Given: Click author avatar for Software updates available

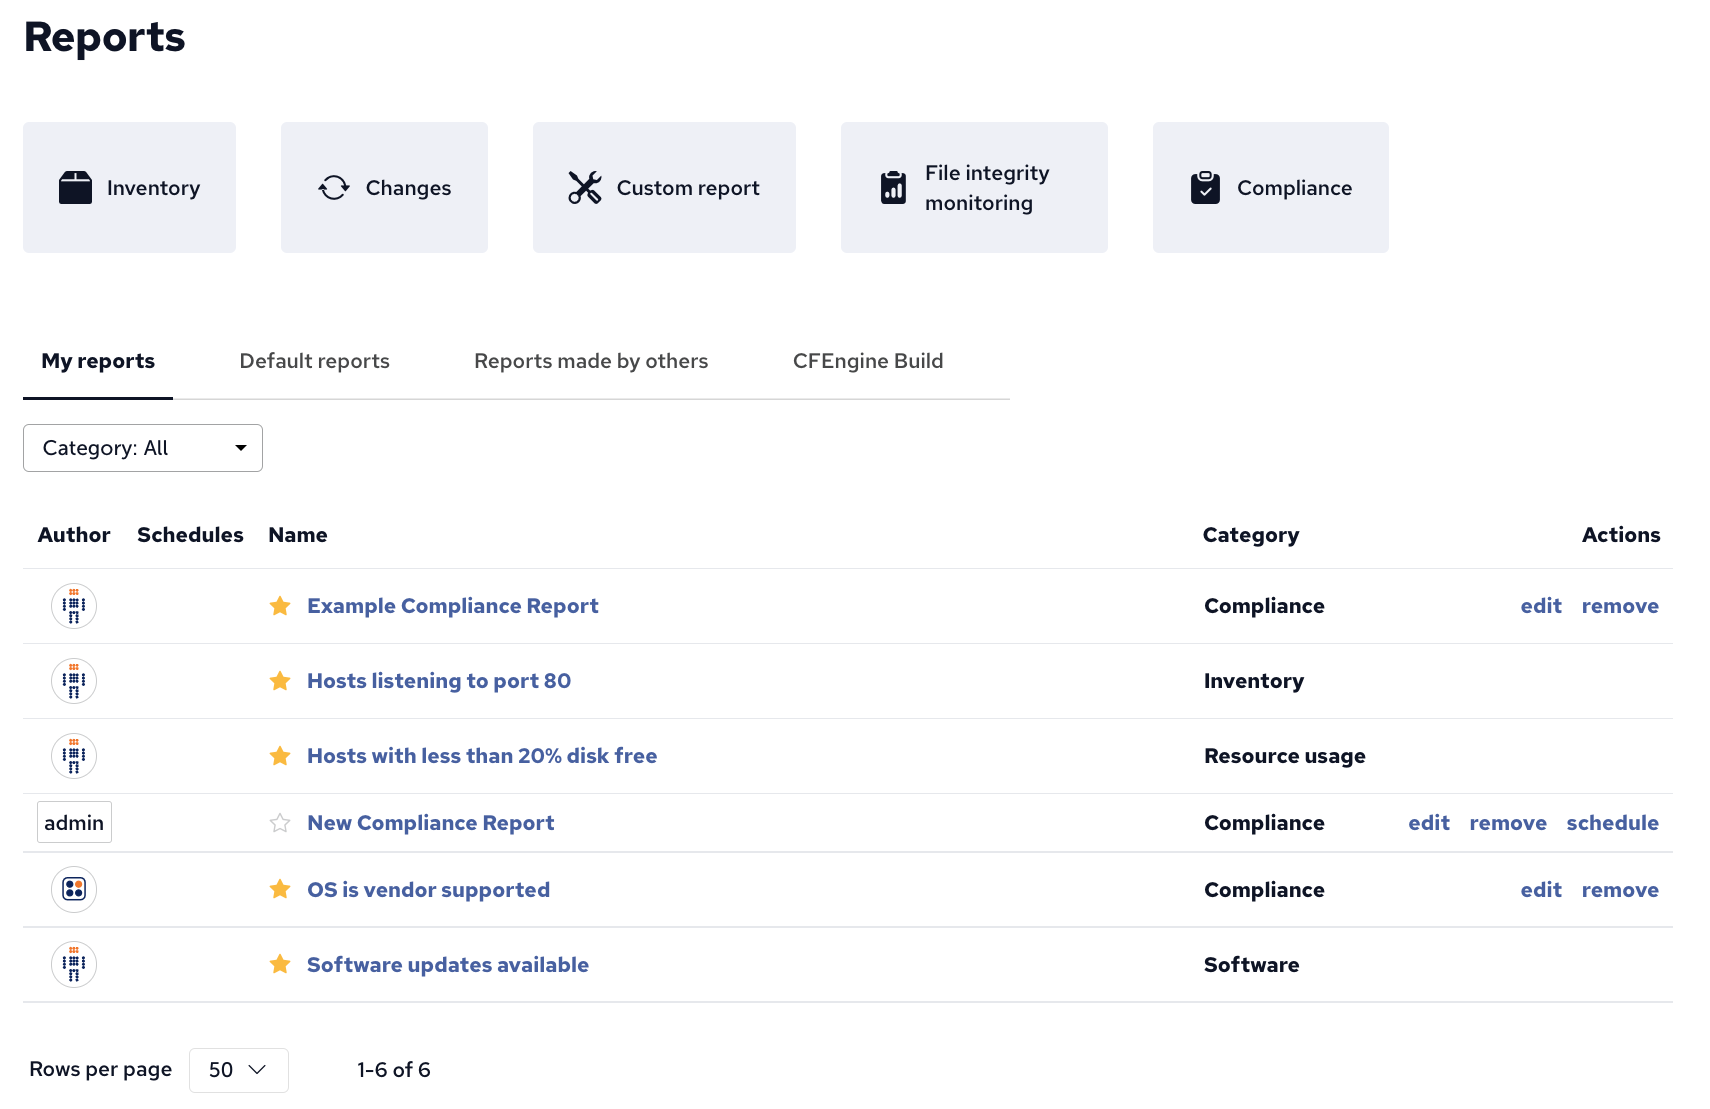Looking at the screenshot, I should [74, 964].
